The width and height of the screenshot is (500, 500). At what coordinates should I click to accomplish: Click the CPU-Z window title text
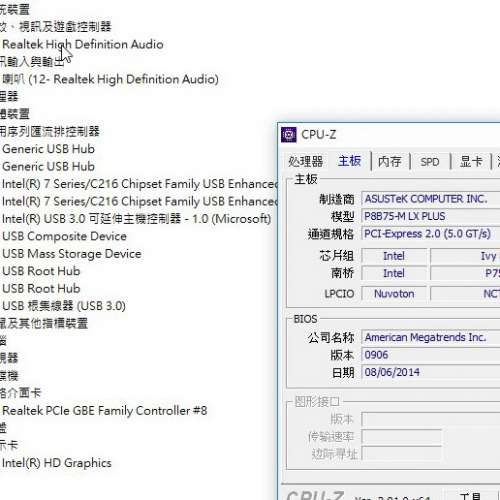(318, 135)
